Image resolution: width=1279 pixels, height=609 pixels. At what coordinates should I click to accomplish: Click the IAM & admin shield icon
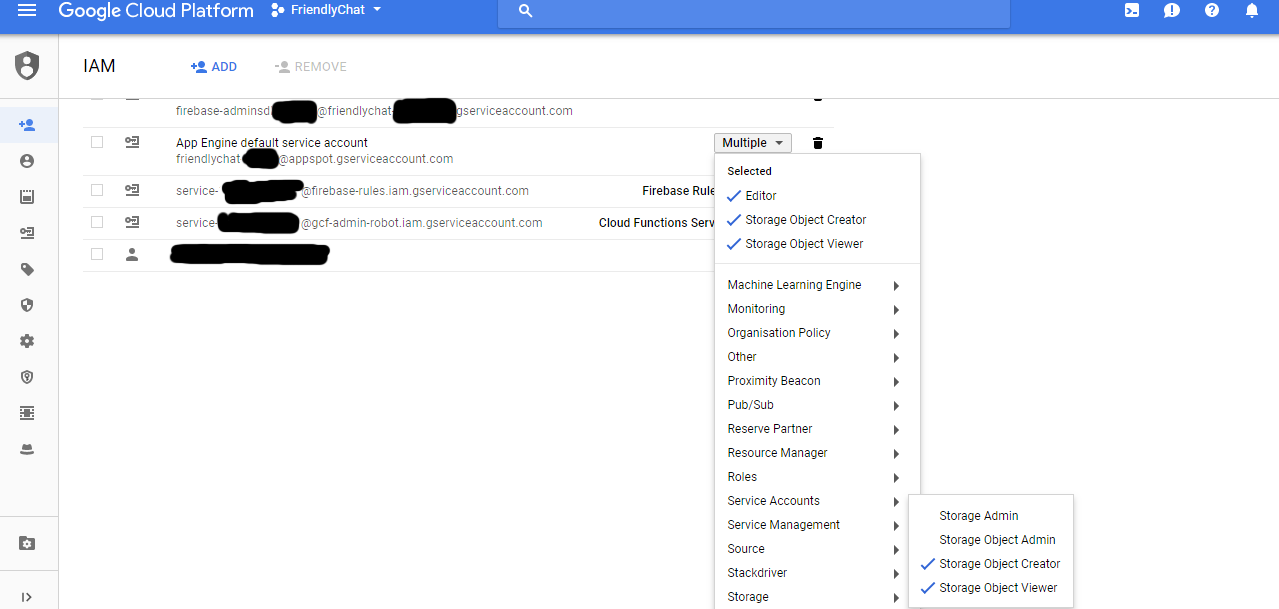coord(27,66)
